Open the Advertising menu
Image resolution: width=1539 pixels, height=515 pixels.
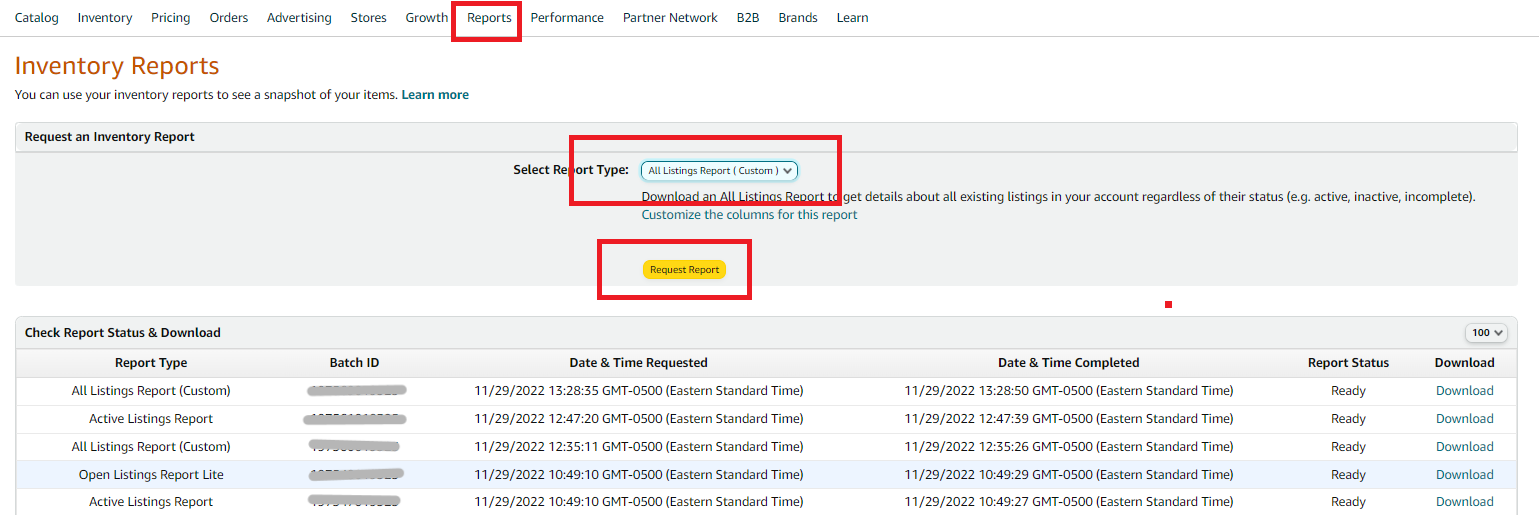[x=300, y=18]
